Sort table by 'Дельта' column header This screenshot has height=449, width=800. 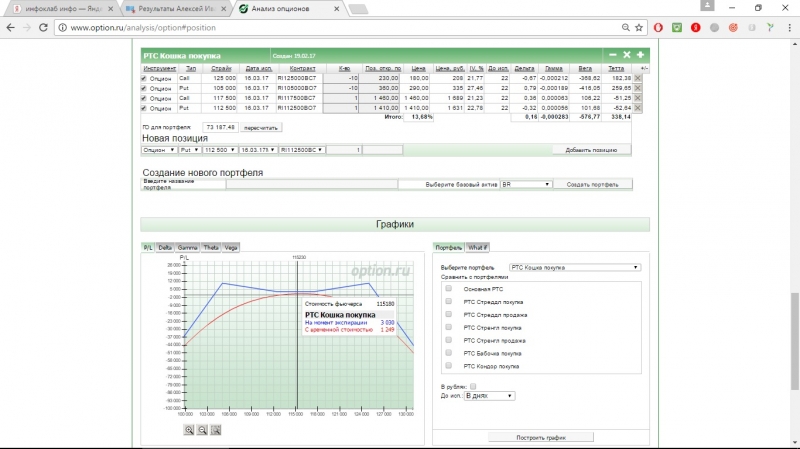click(524, 68)
